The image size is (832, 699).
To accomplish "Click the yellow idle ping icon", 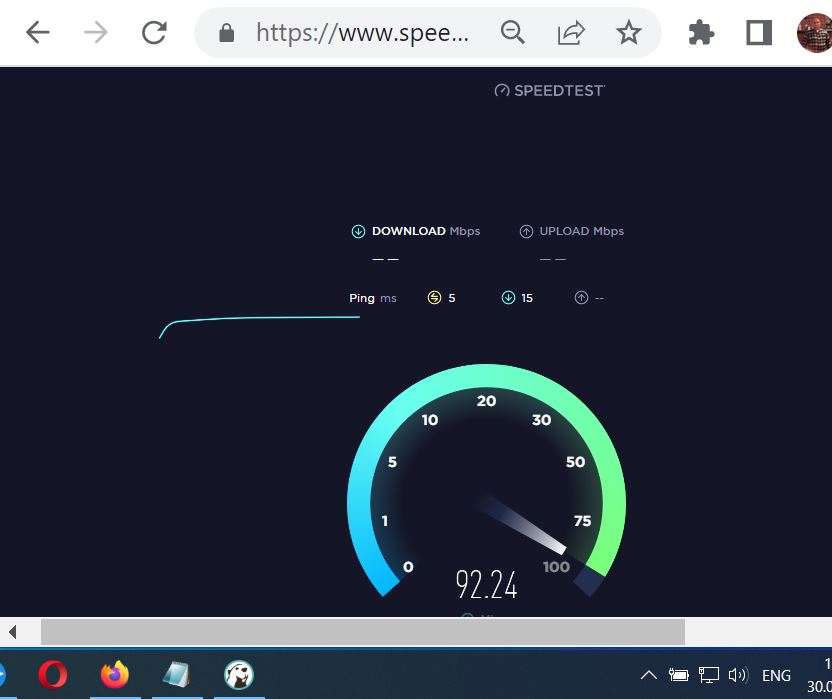I will (x=434, y=298).
